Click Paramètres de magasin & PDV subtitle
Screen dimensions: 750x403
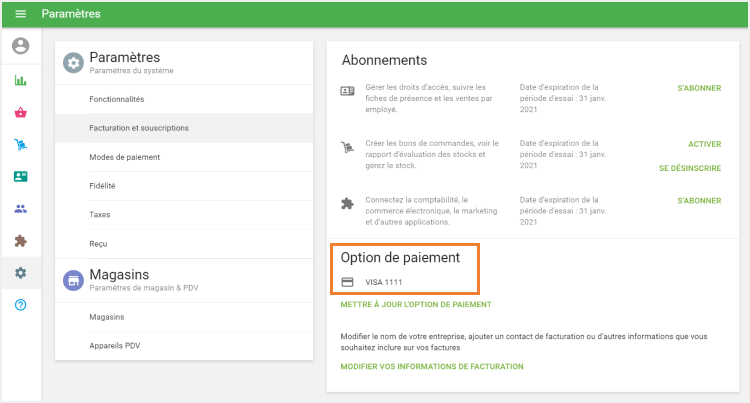[x=143, y=288]
